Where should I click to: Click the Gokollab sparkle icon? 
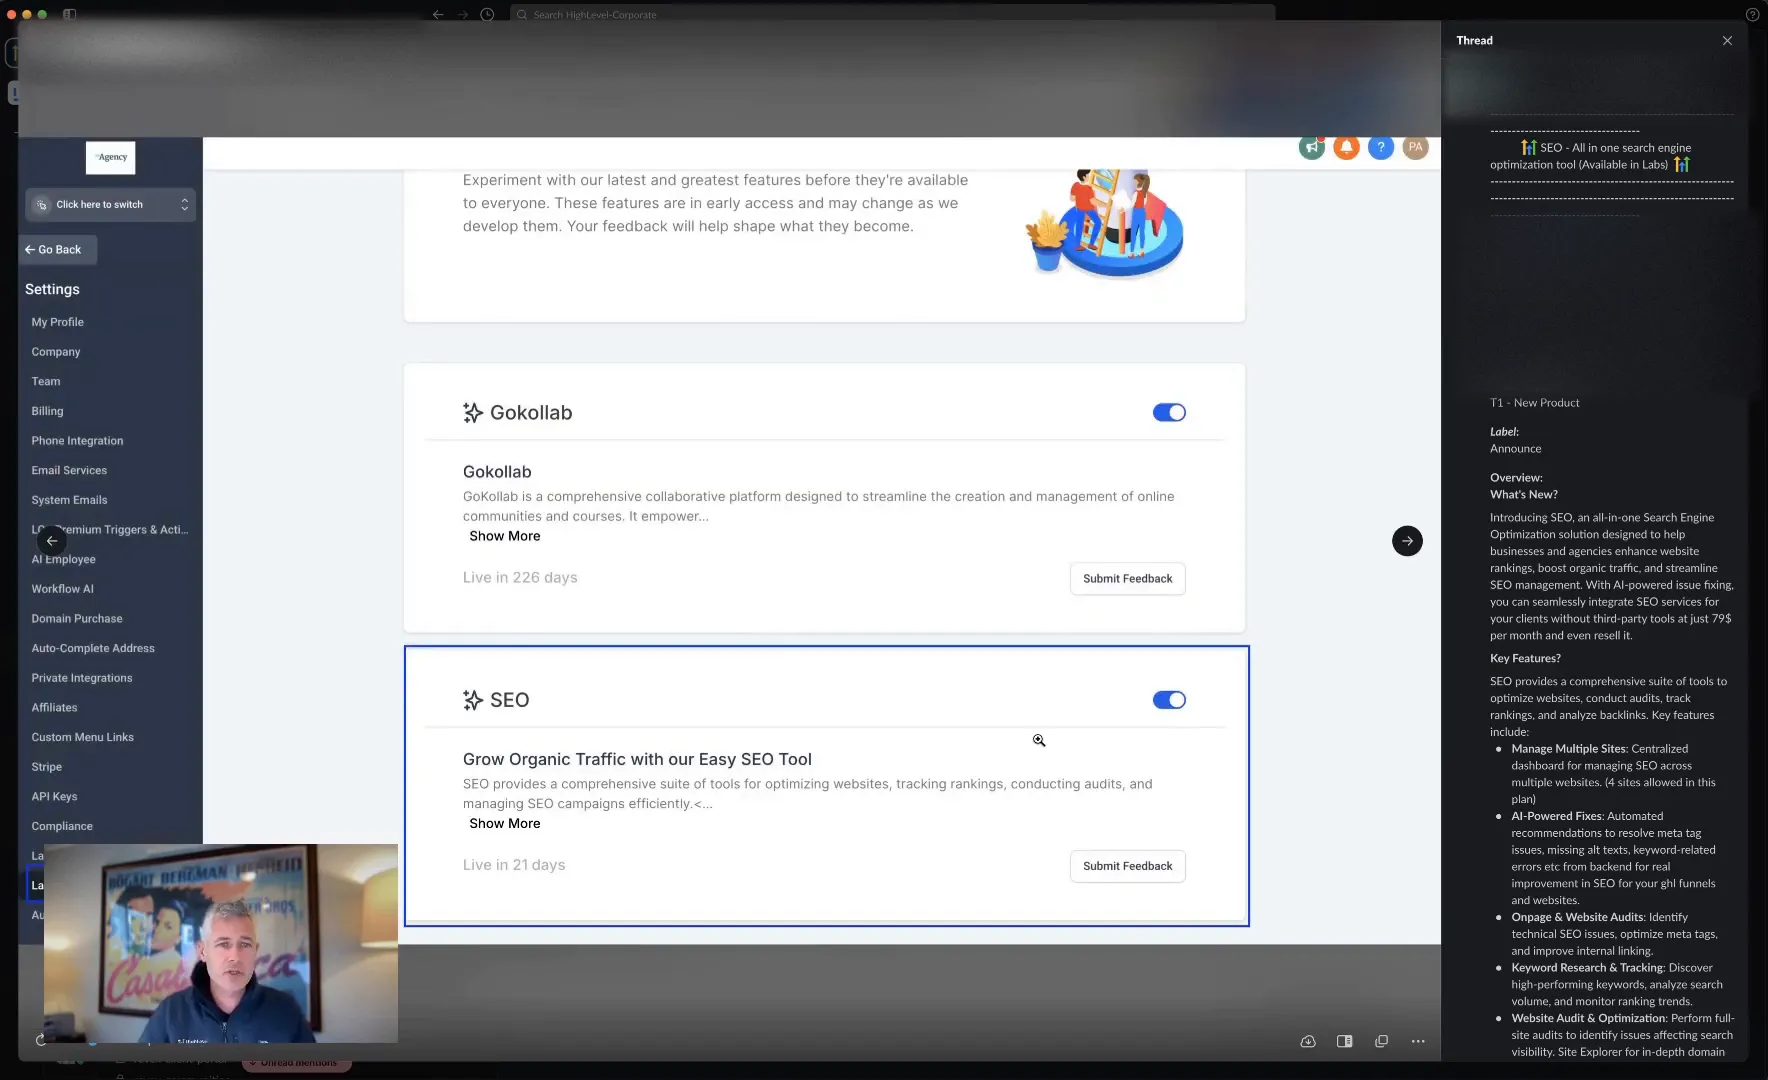(x=473, y=413)
